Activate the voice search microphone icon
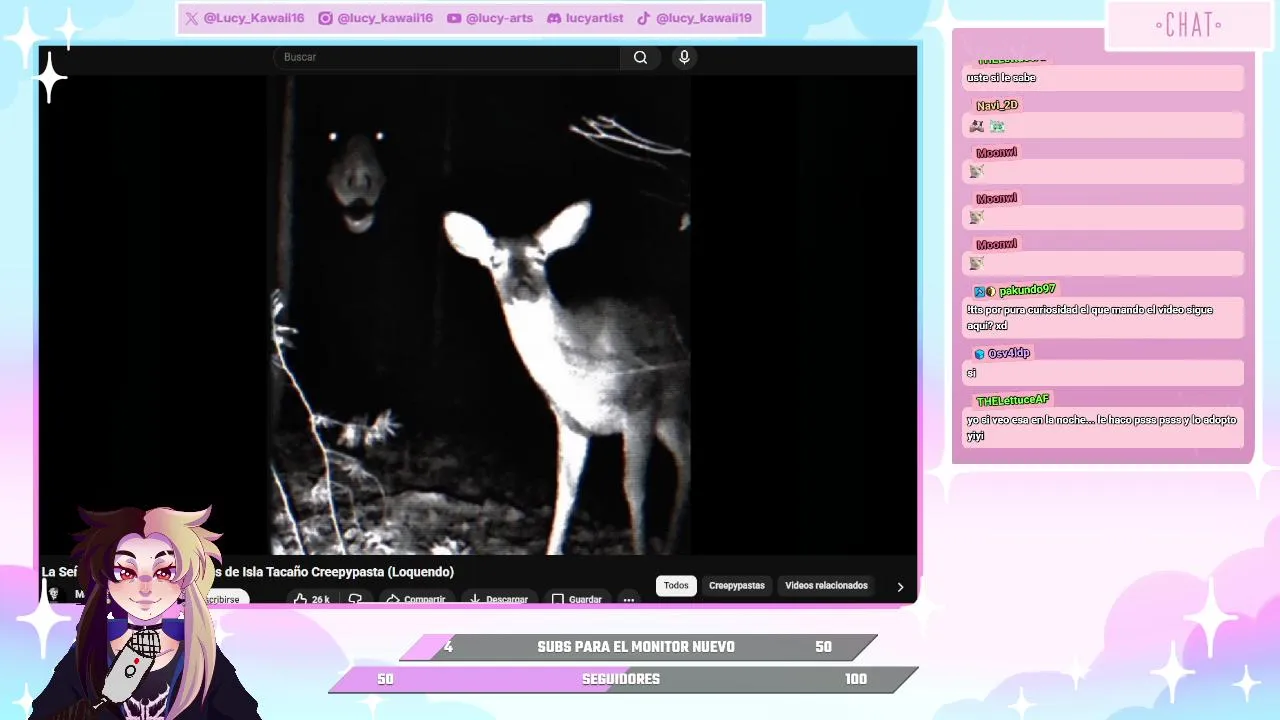The image size is (1280, 720). pos(684,58)
